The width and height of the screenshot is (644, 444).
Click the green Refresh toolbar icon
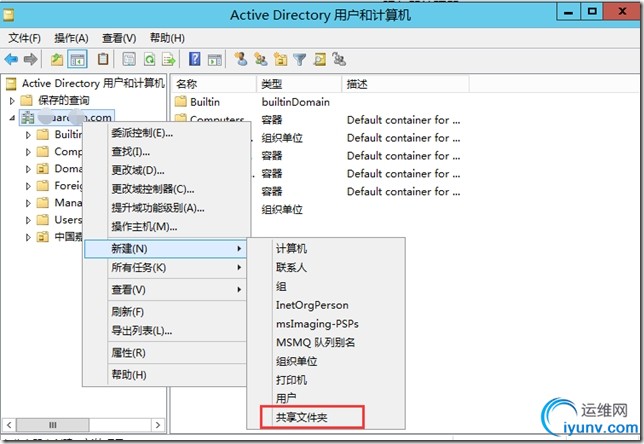tap(149, 60)
